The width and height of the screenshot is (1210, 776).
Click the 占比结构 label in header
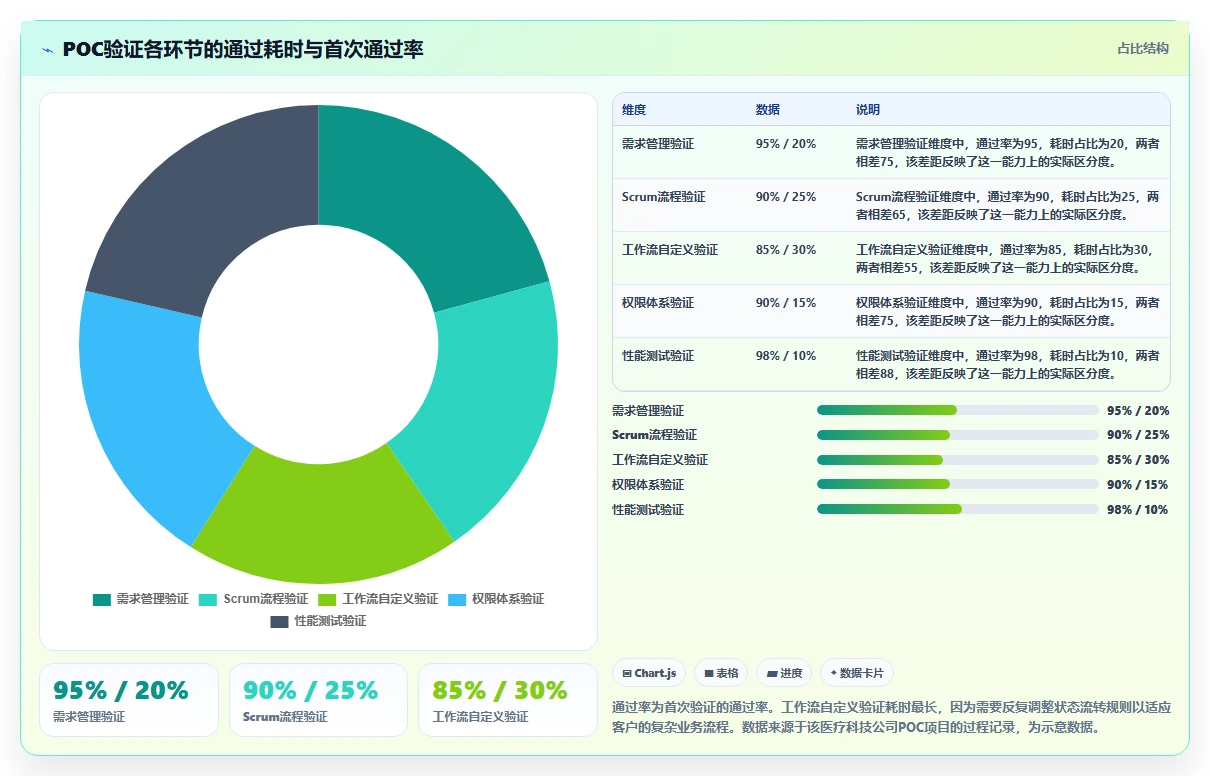pyautogui.click(x=1143, y=49)
